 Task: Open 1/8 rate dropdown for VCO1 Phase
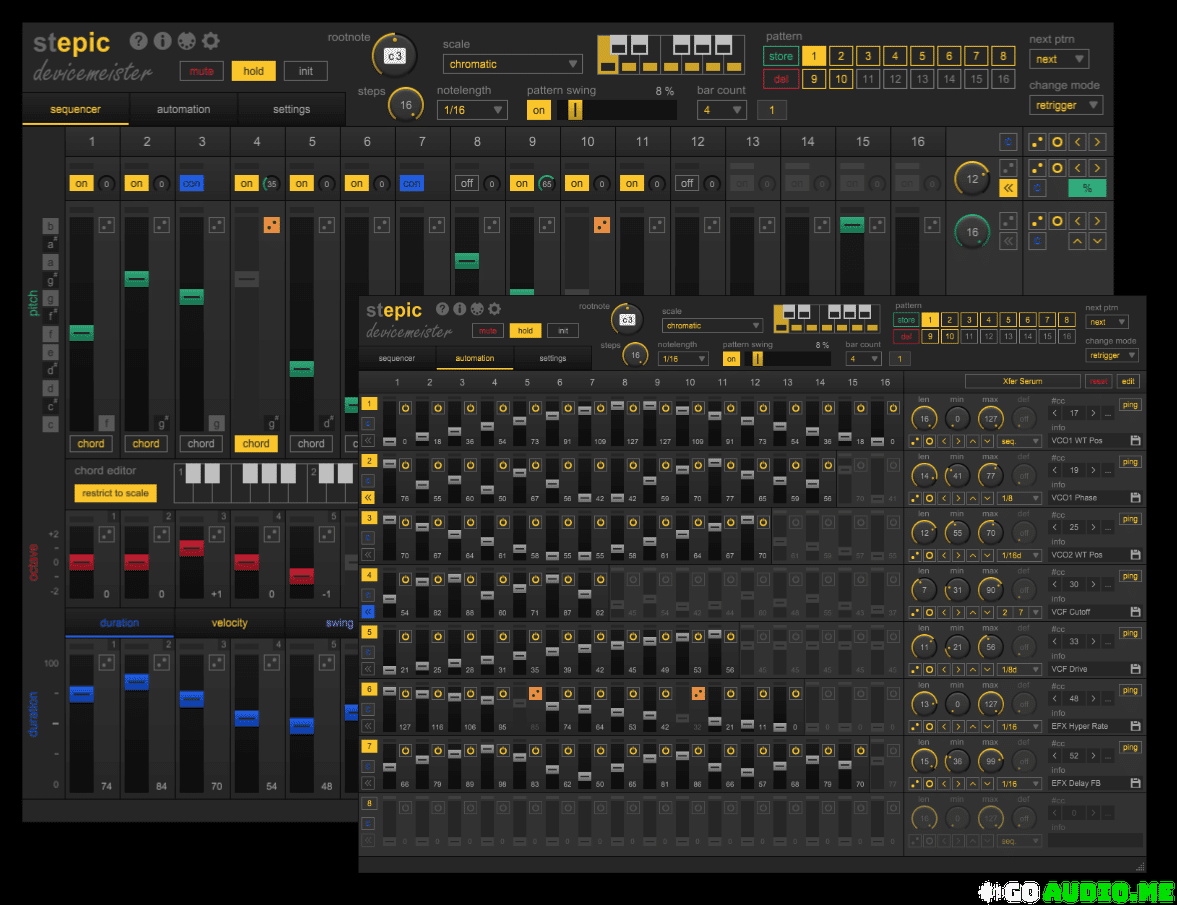(x=1019, y=498)
